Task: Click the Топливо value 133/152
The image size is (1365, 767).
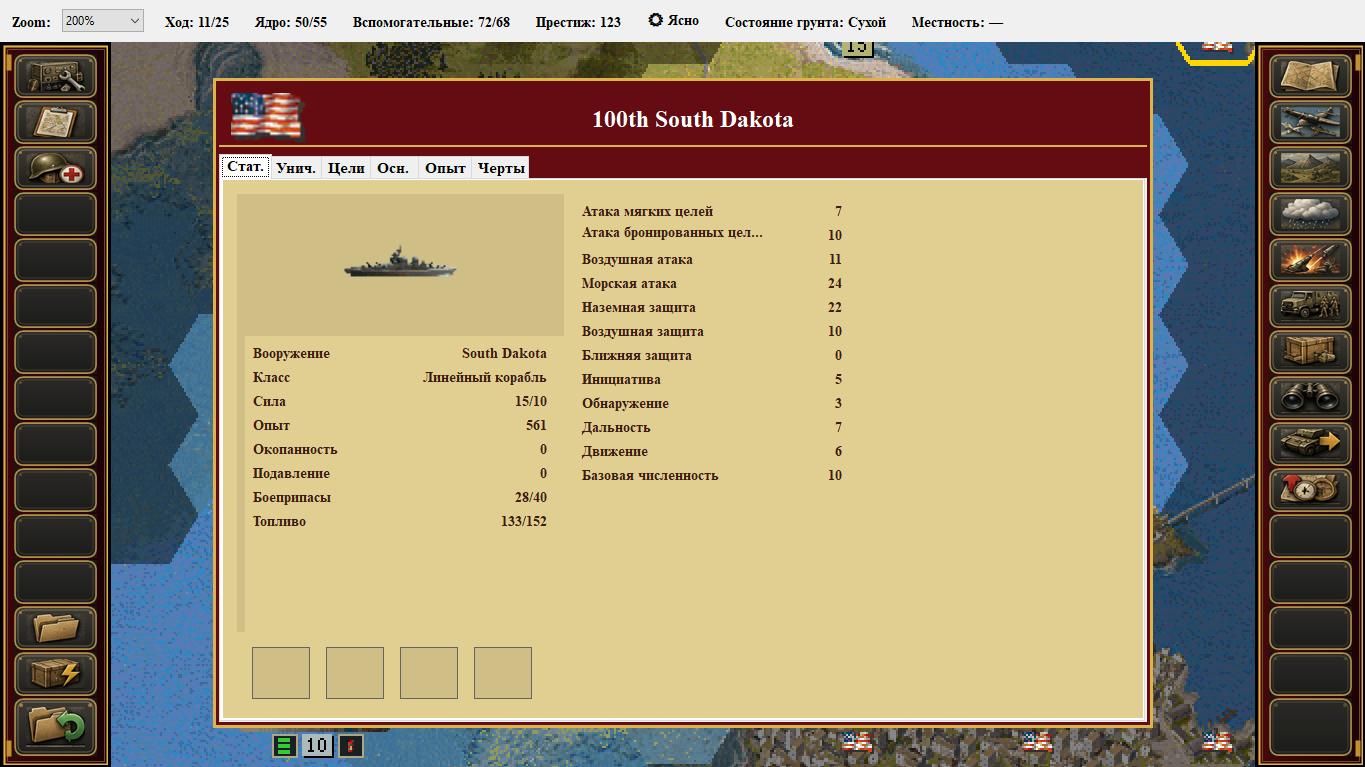Action: pyautogui.click(x=524, y=522)
